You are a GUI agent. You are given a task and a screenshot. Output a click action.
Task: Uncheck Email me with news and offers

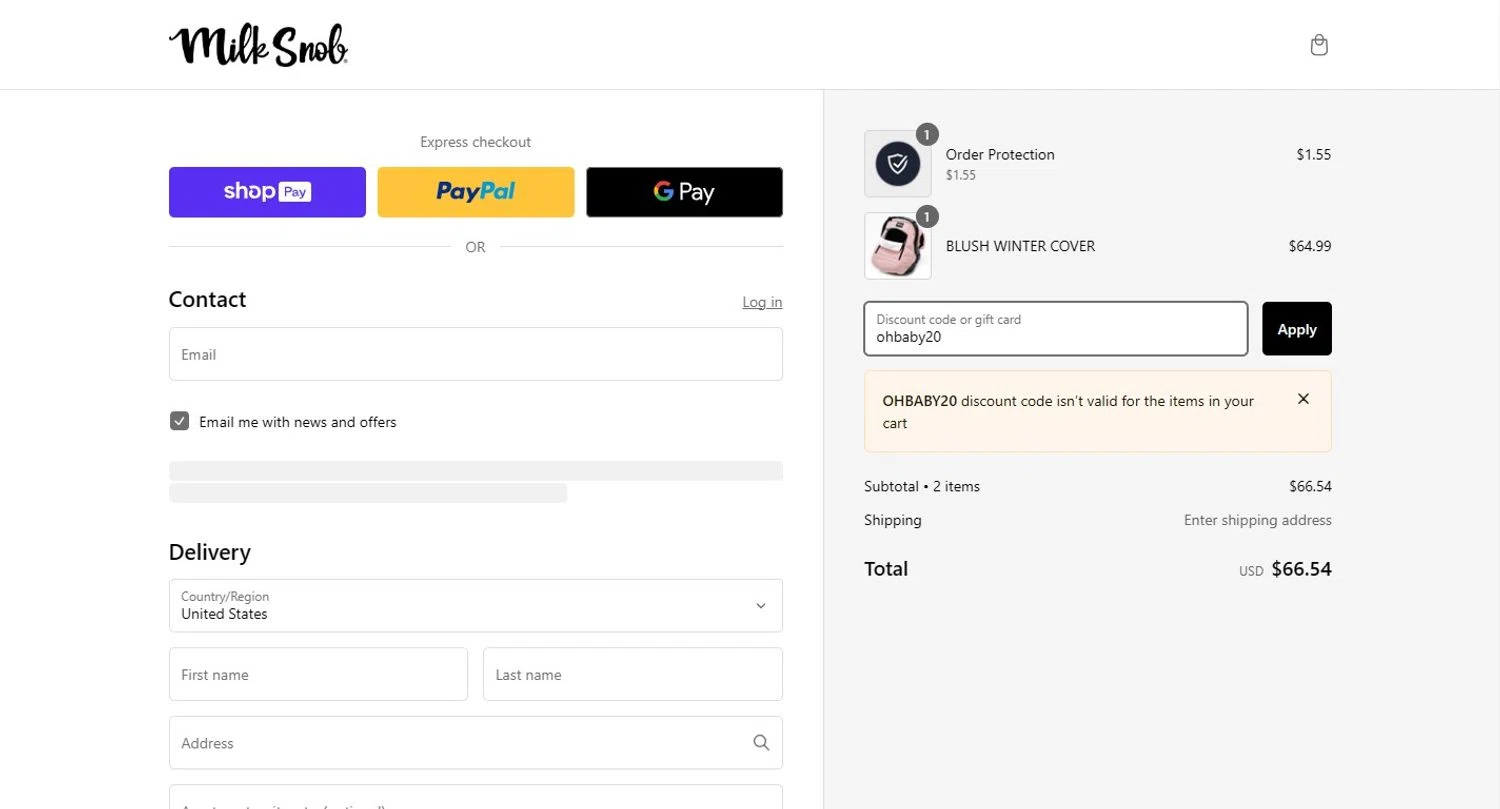pyautogui.click(x=179, y=421)
